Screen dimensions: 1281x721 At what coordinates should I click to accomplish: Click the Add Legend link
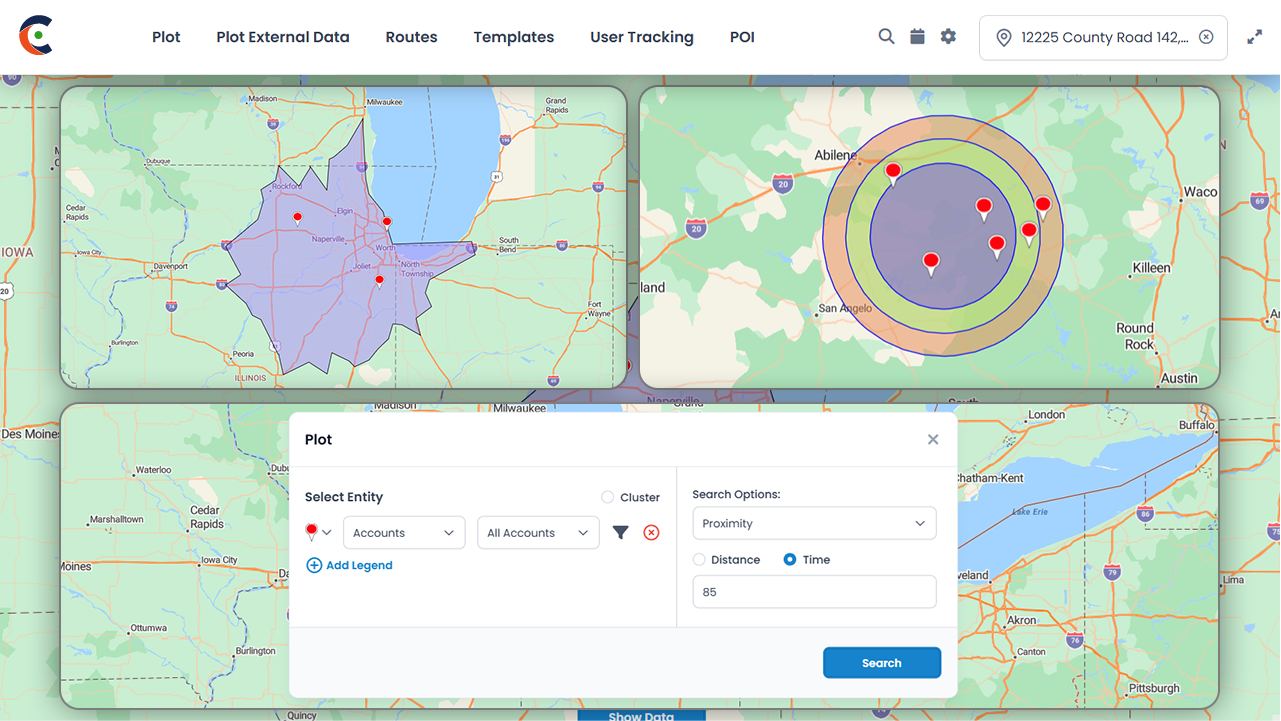point(359,565)
